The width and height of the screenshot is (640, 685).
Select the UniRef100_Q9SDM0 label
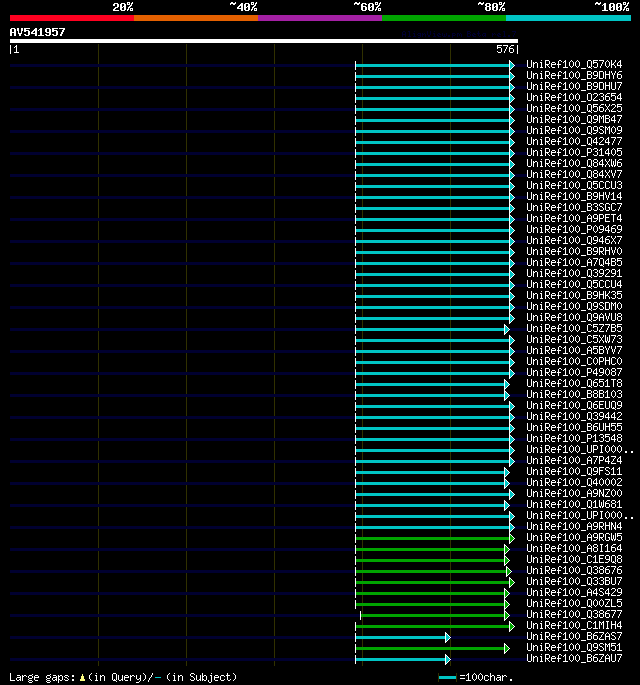574,306
